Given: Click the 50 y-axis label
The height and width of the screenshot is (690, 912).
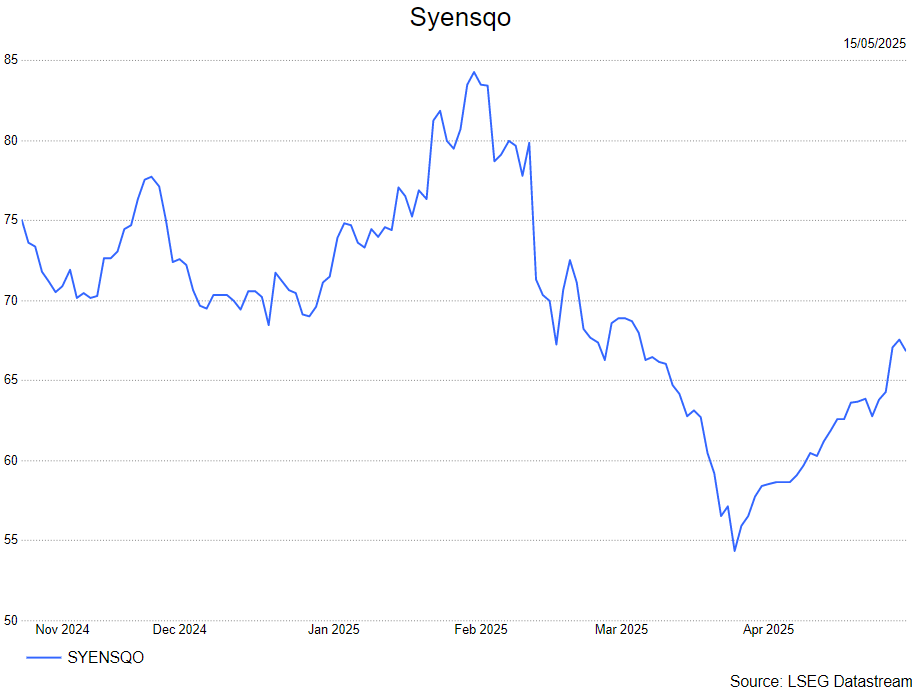Looking at the screenshot, I should click(x=10, y=620).
